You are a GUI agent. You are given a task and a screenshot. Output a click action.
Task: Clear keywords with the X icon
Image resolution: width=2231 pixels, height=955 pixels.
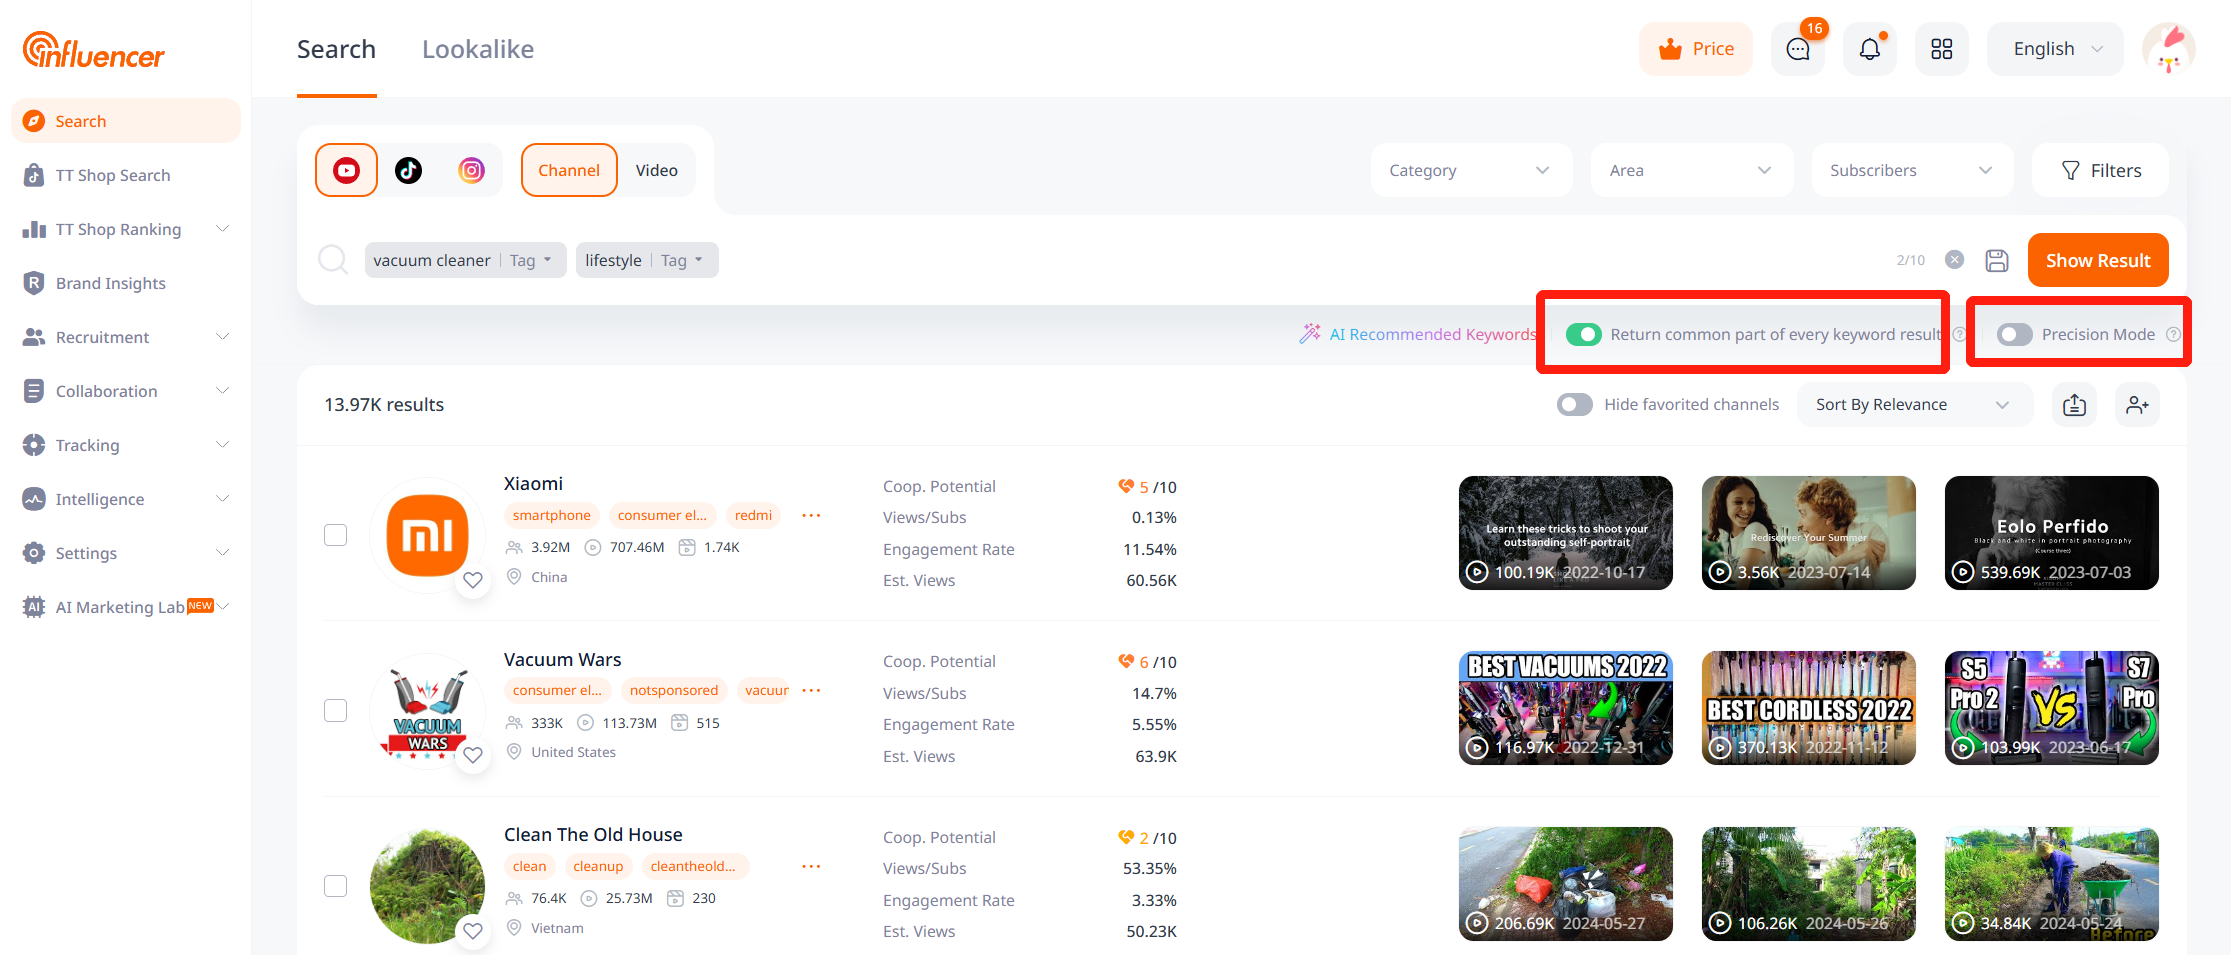pyautogui.click(x=1954, y=260)
